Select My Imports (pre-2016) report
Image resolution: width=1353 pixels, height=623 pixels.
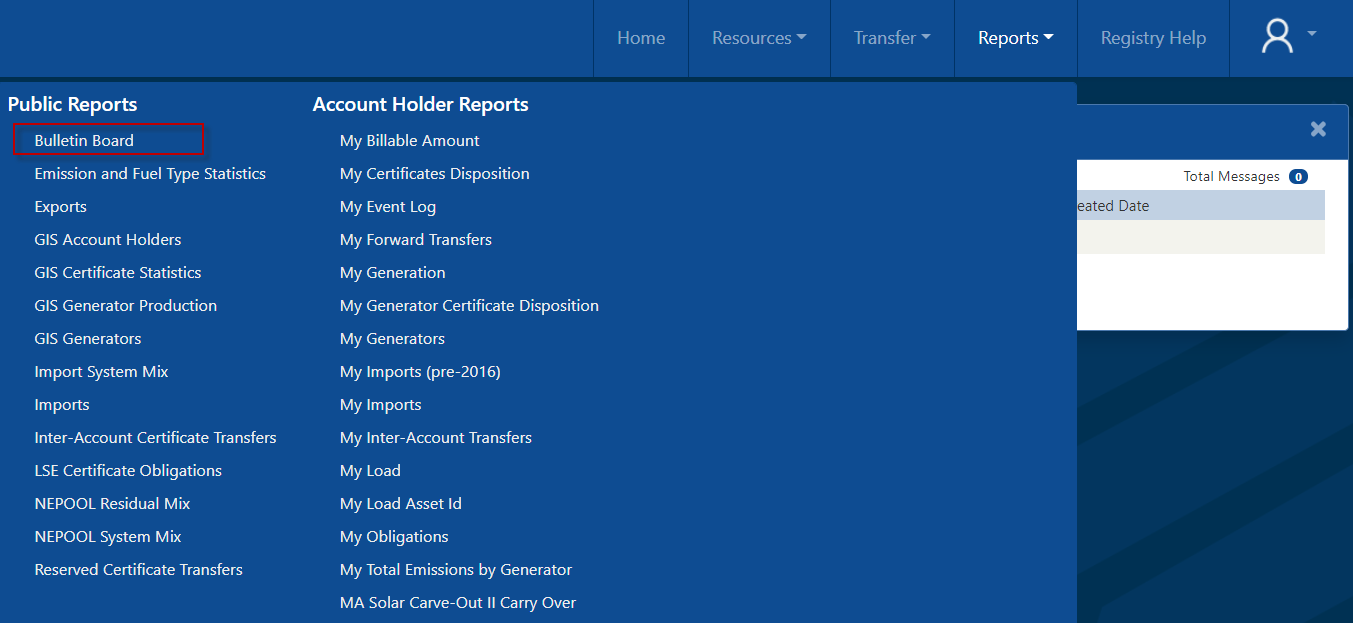420,372
